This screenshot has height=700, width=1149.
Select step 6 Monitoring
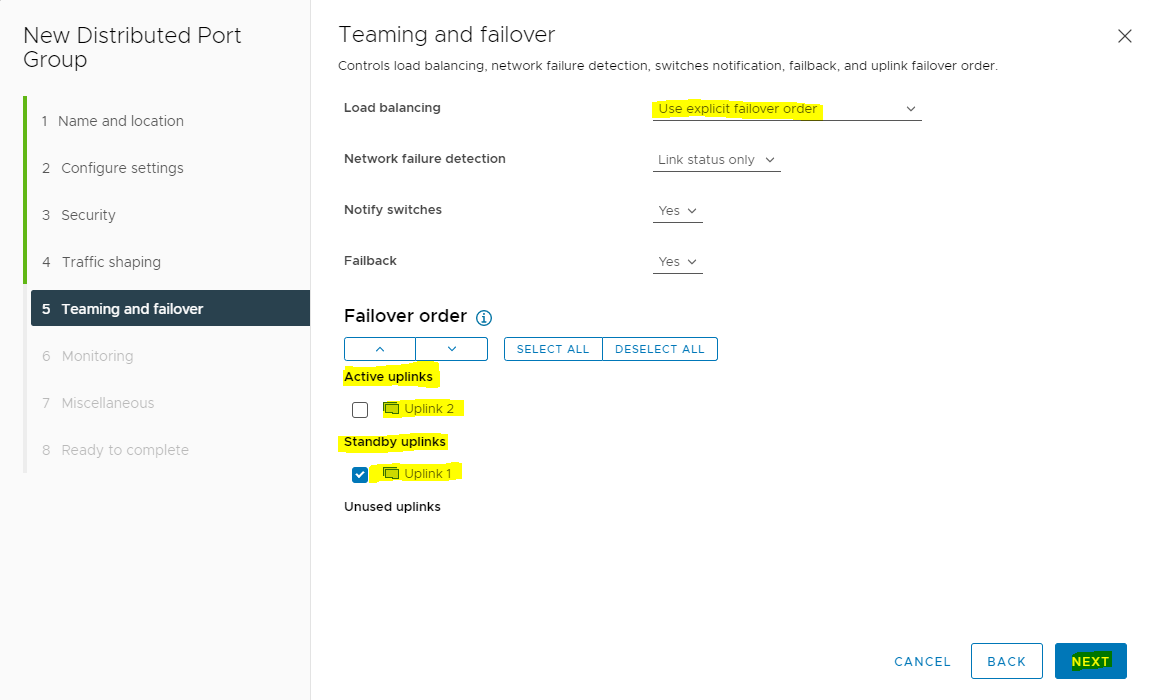point(88,356)
